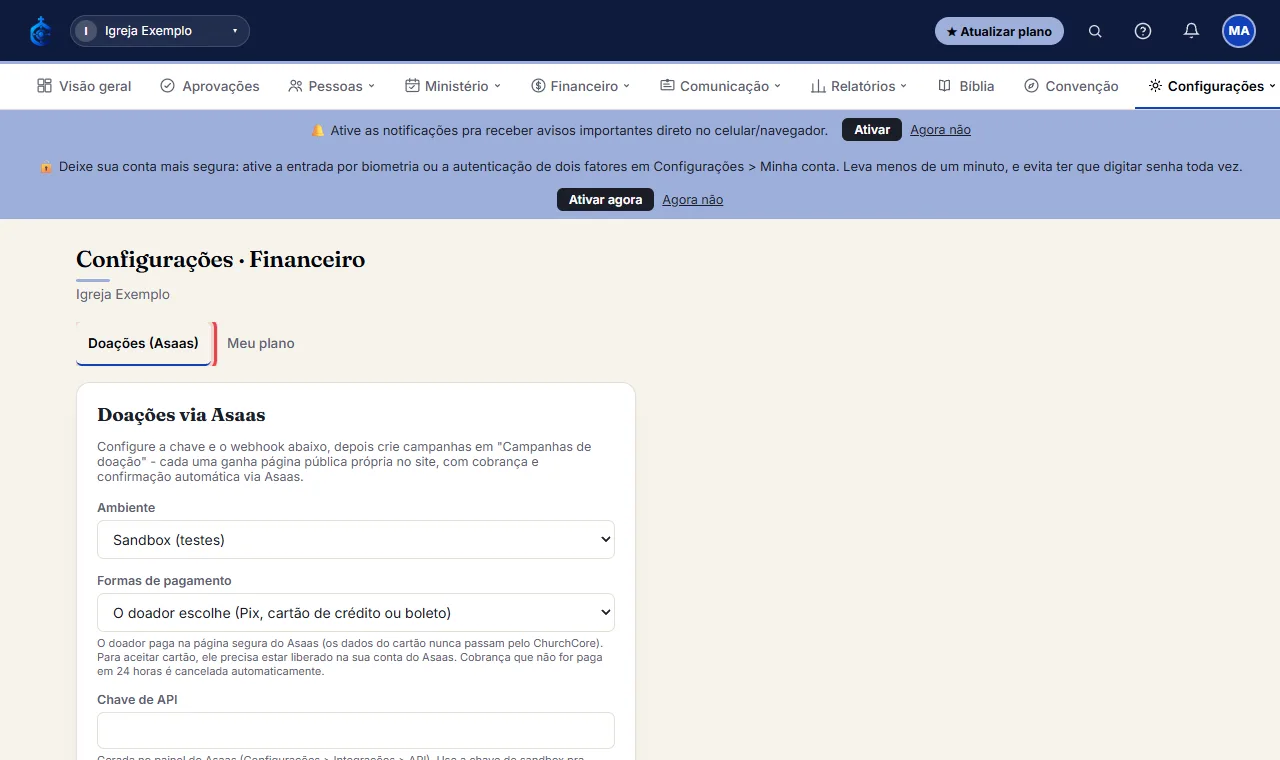Click the Configurações sun gear icon
Viewport: 1280px width, 760px height.
coord(1155,86)
